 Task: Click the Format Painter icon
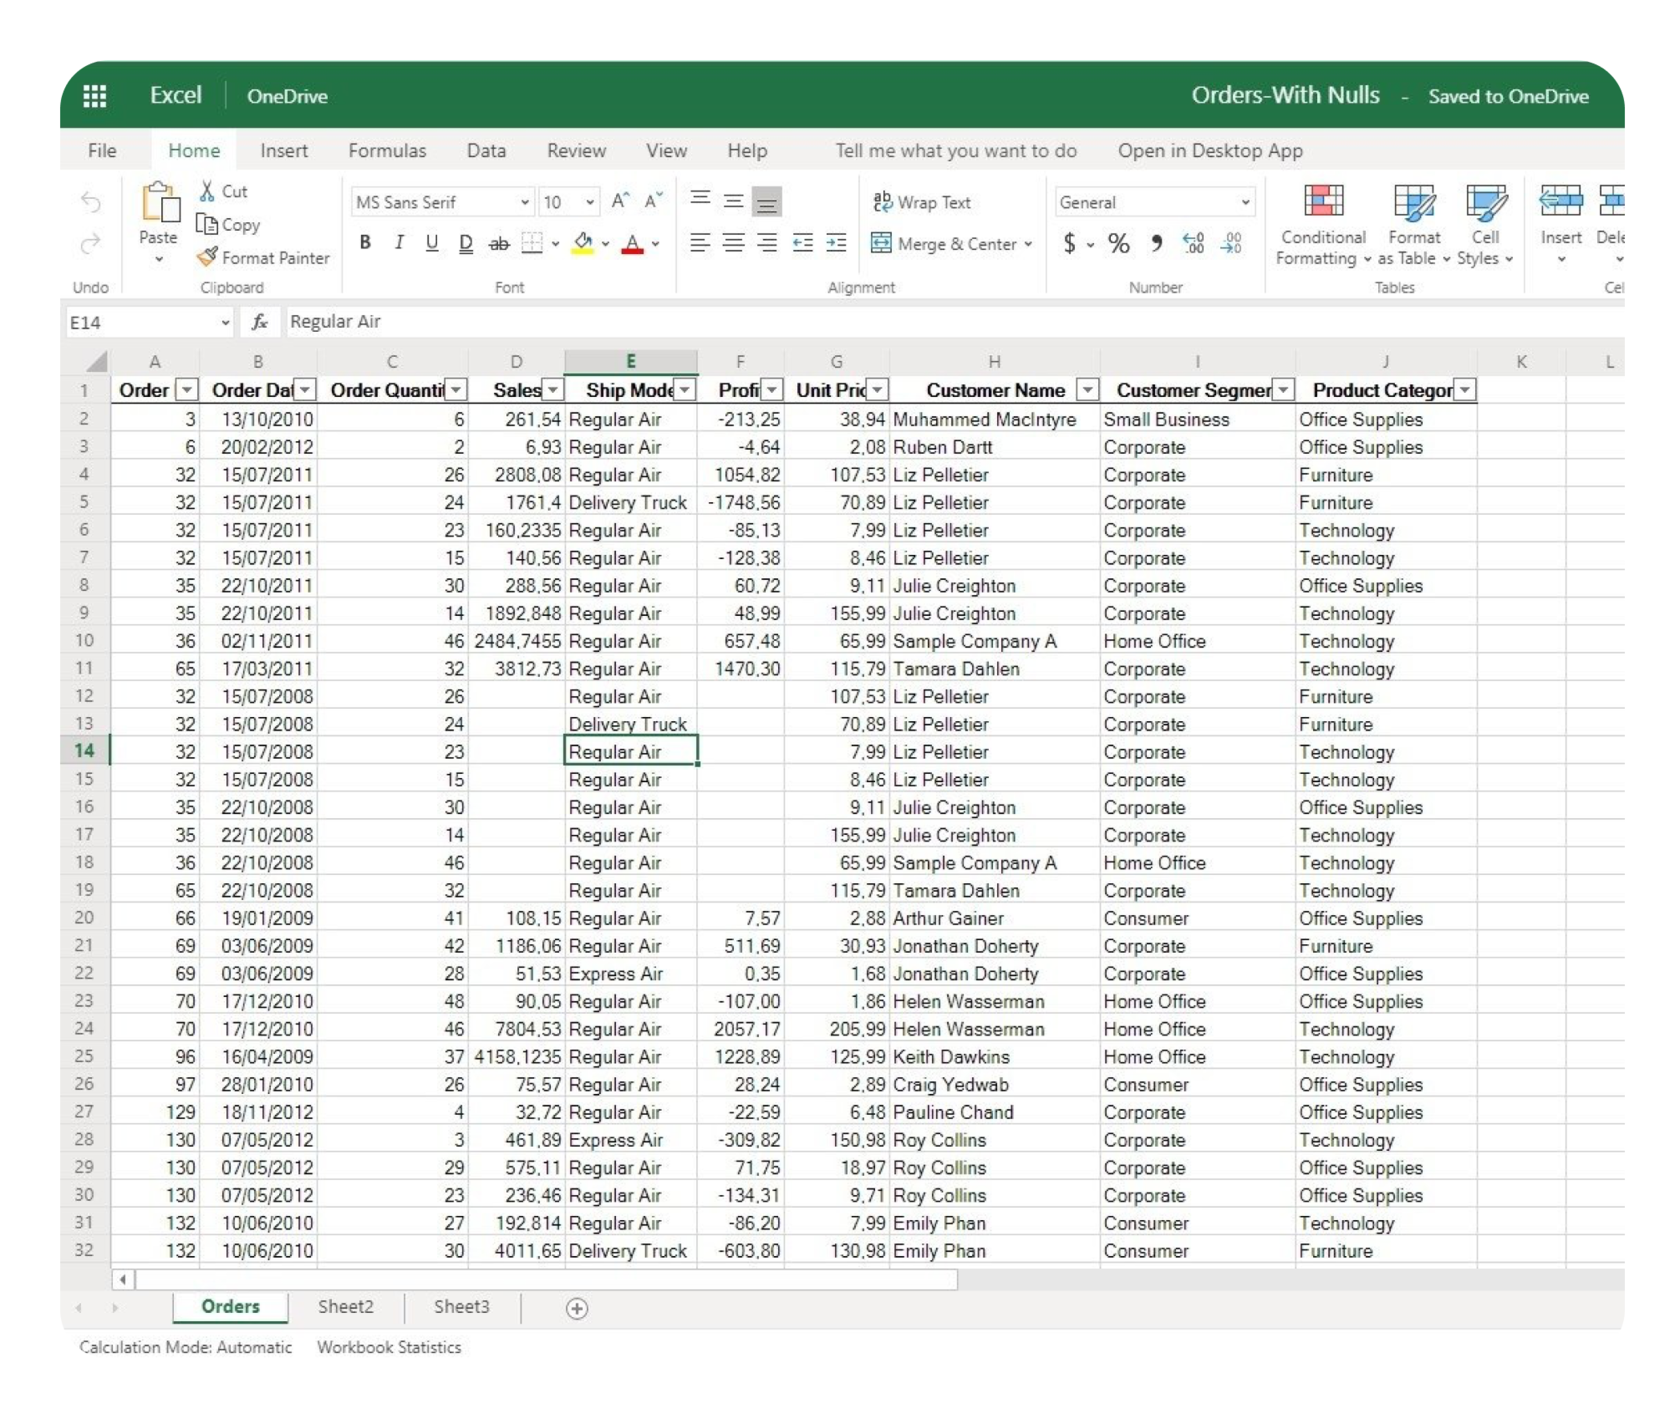click(207, 257)
